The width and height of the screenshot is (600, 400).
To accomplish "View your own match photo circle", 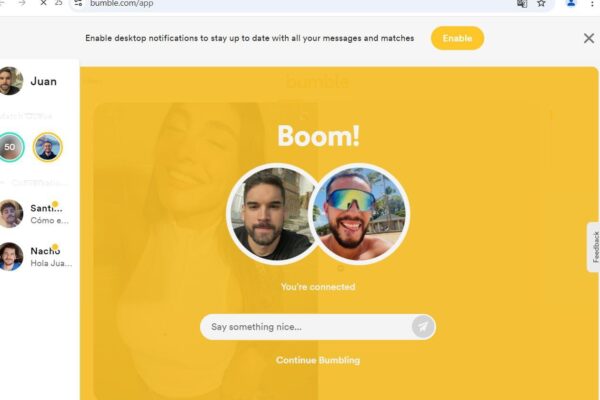I will (x=272, y=214).
